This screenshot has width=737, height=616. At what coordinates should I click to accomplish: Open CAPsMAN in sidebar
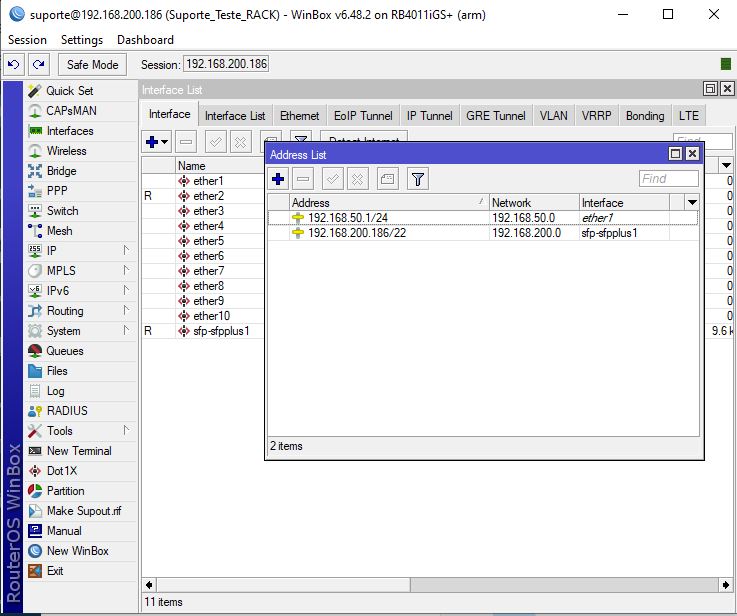(x=71, y=111)
